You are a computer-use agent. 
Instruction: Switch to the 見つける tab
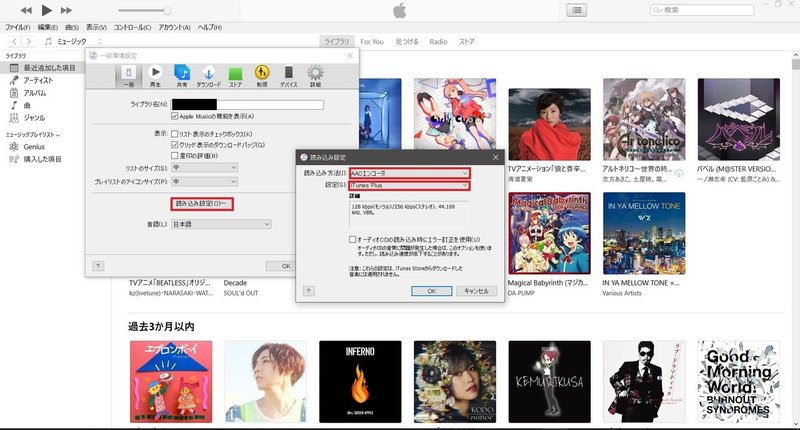click(407, 41)
